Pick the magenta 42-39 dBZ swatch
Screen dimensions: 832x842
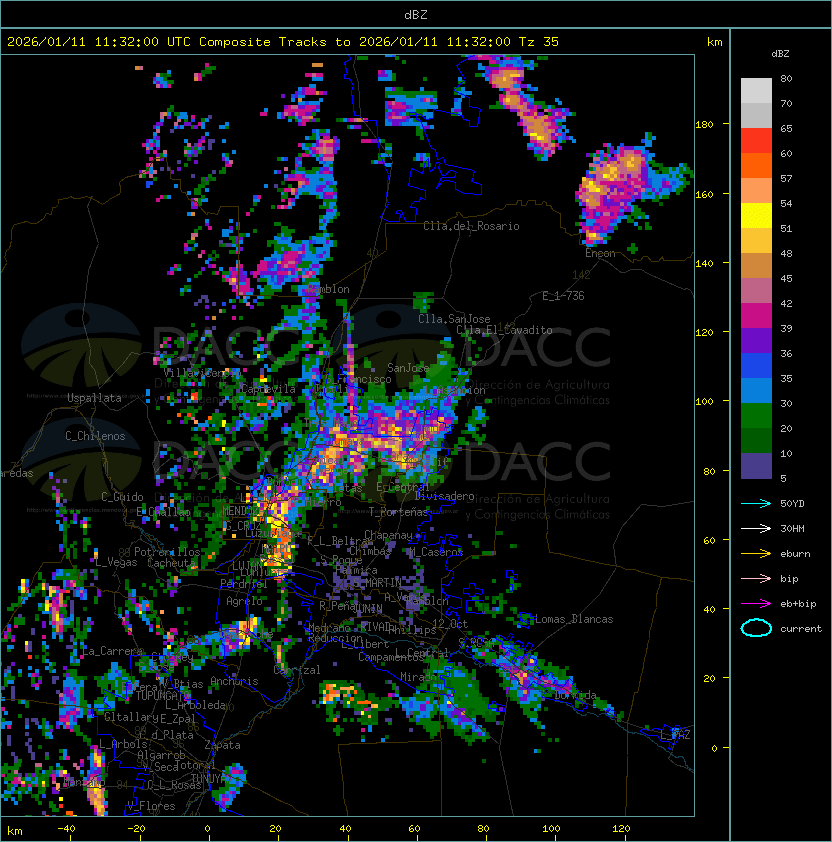pos(756,316)
